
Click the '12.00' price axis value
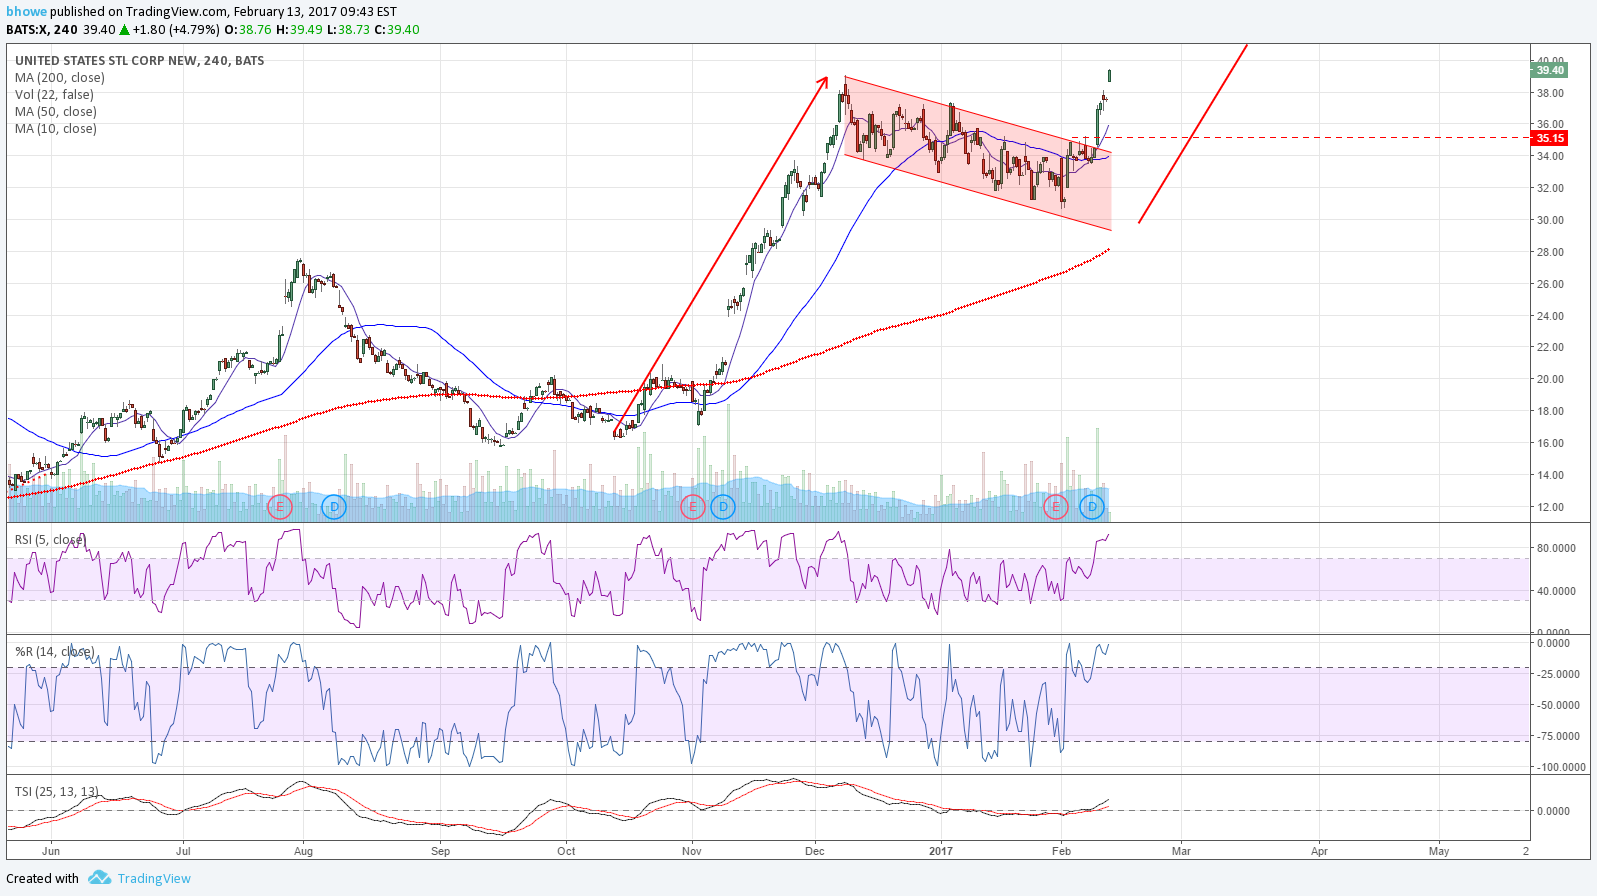click(1550, 507)
